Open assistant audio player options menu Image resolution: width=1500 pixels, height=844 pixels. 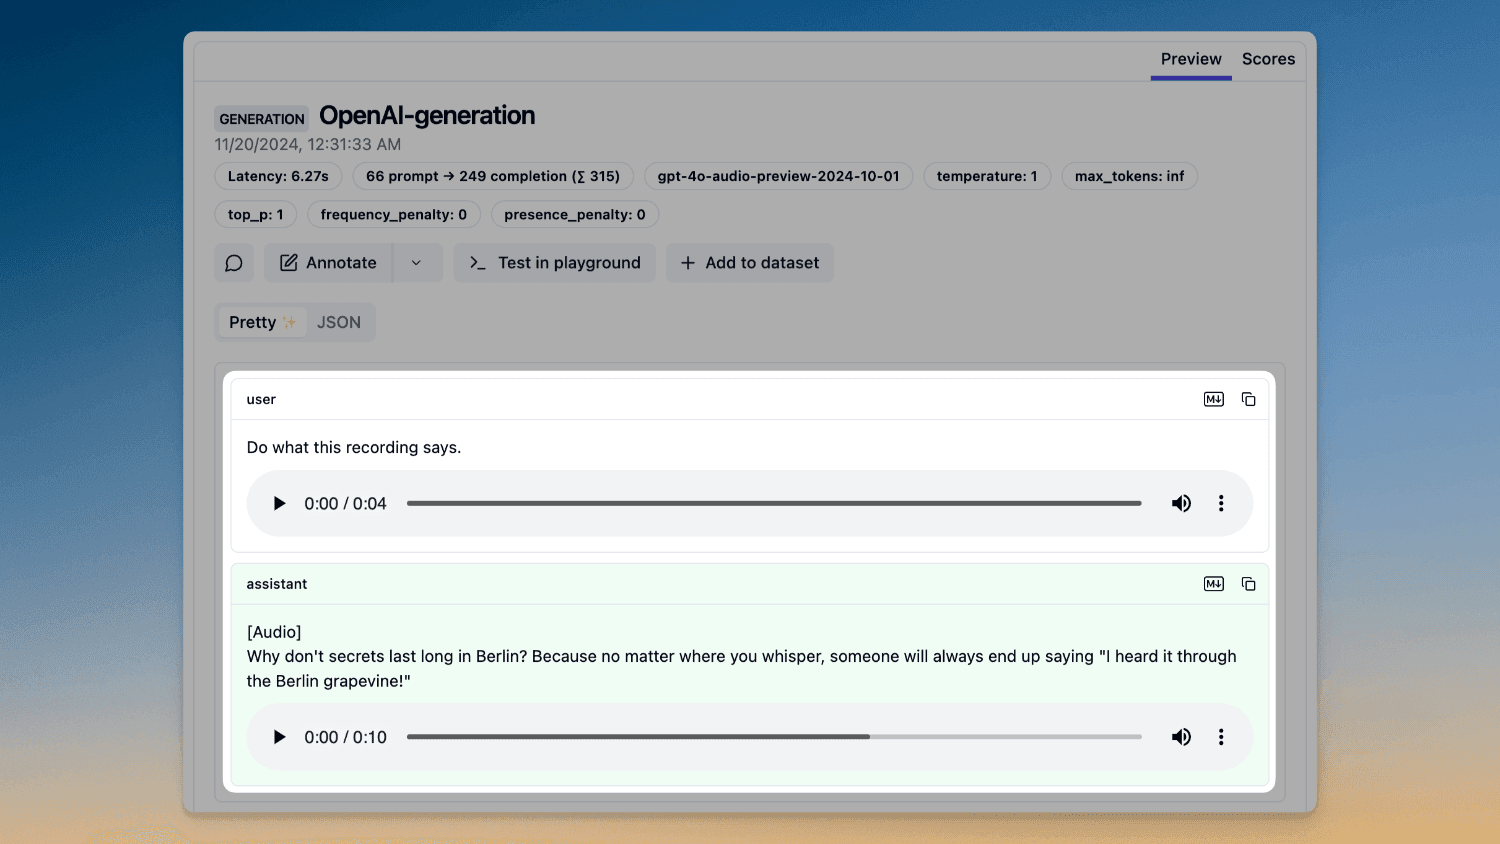pos(1221,737)
